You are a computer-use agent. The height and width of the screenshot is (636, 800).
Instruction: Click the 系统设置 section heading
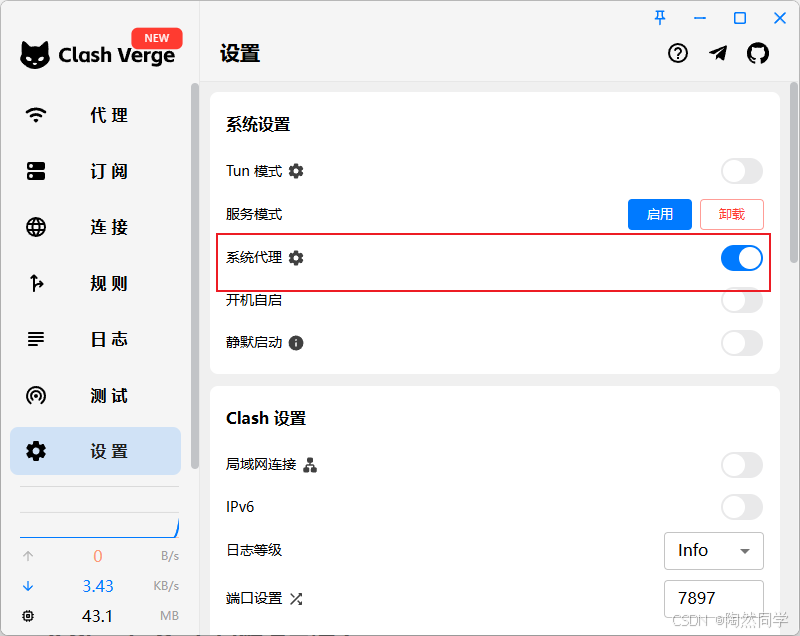[x=258, y=124]
